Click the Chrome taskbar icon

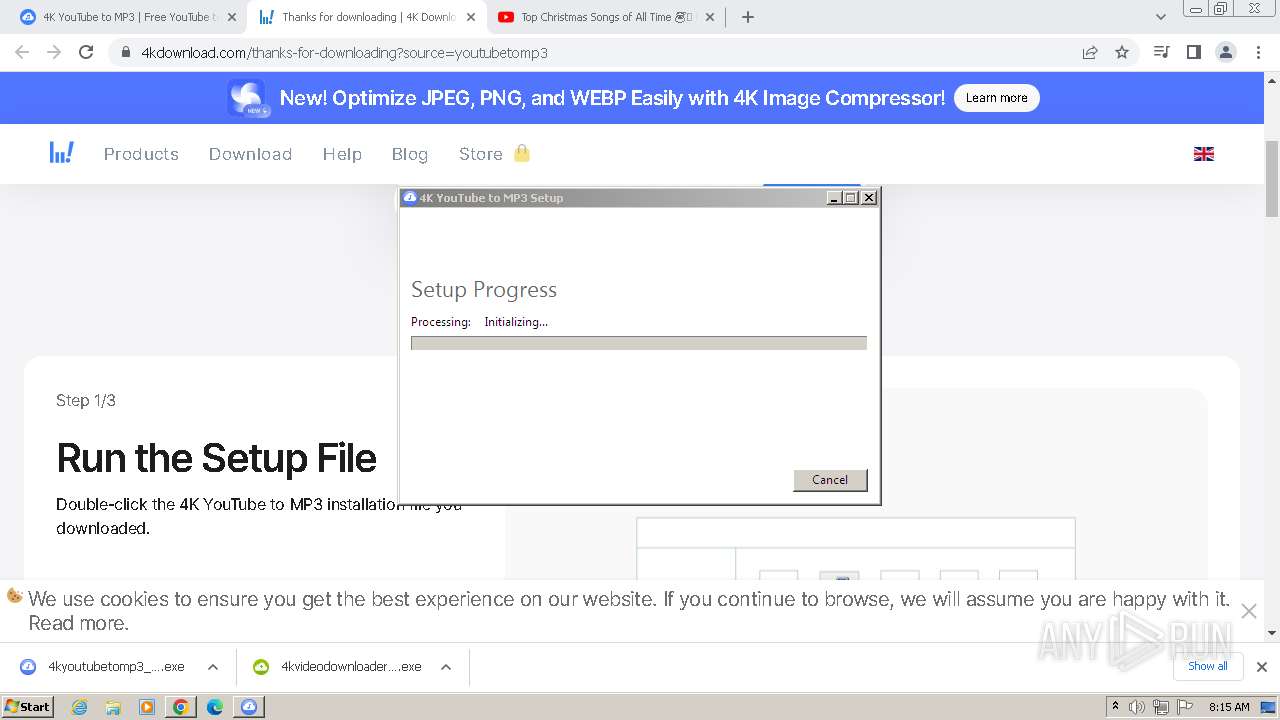(x=181, y=707)
